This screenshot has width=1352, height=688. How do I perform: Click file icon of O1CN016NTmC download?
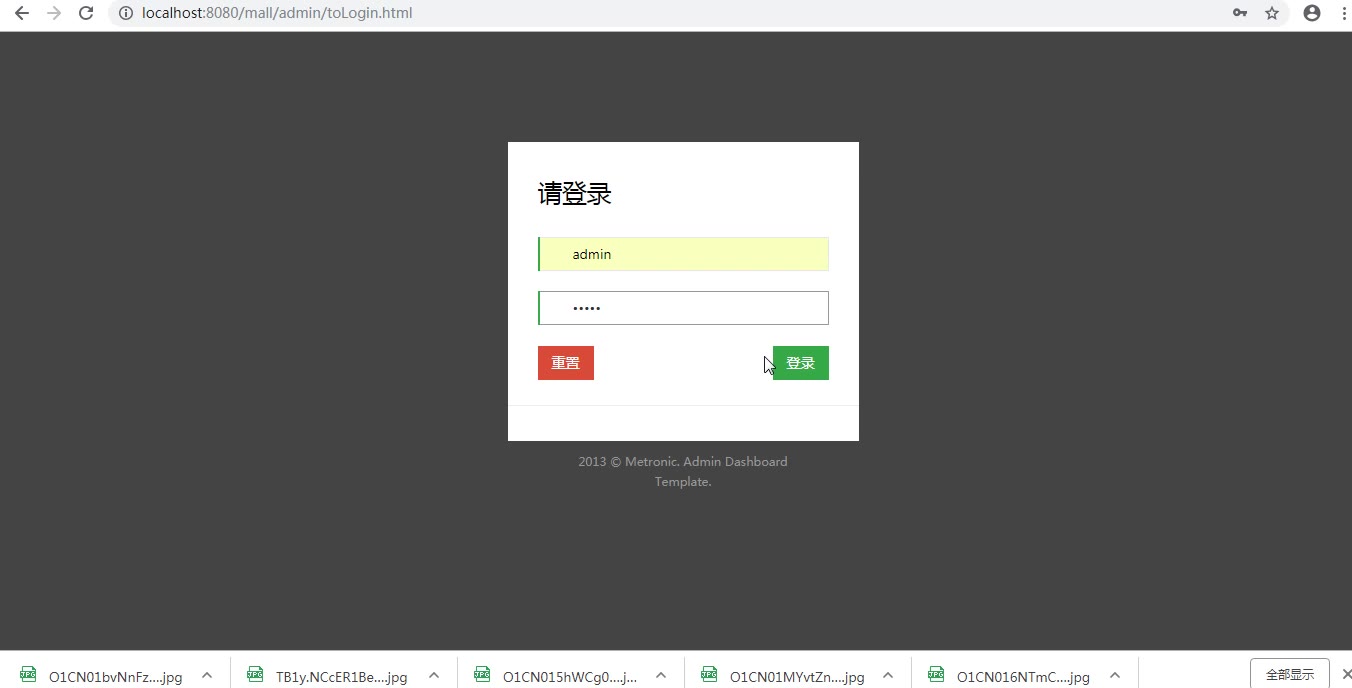pyautogui.click(x=936, y=674)
